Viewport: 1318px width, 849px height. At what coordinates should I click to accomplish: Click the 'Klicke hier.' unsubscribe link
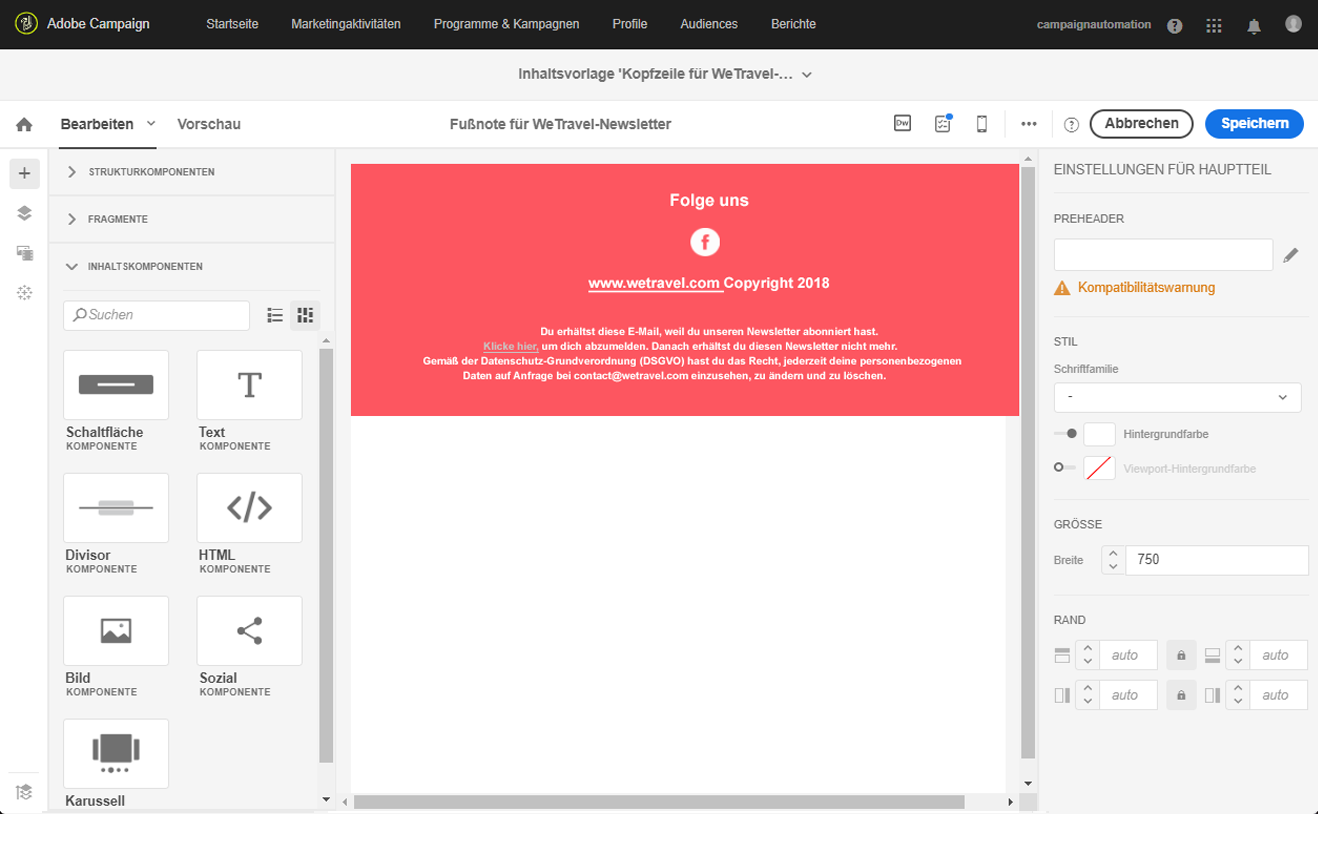pos(511,346)
